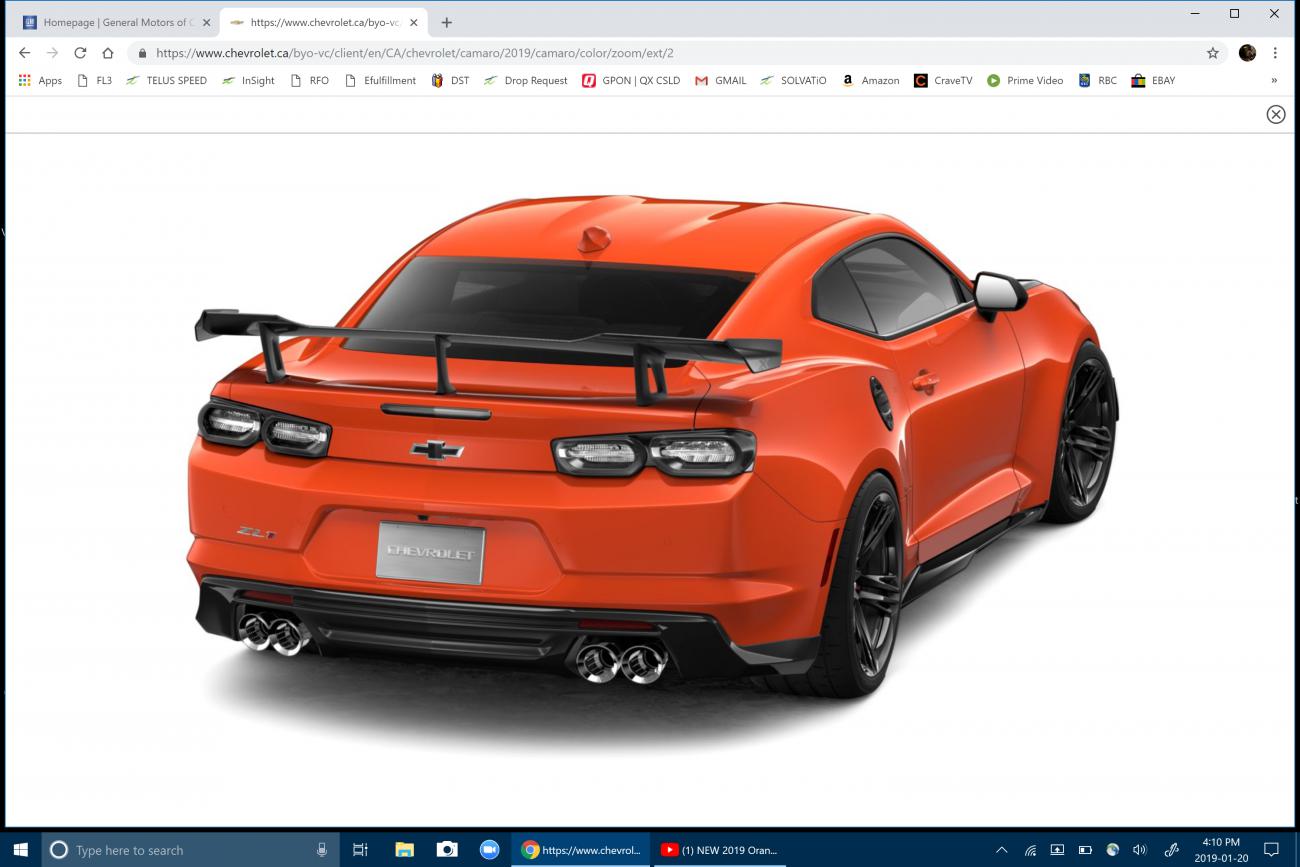Open the SOLVATiO bookmark
Image resolution: width=1300 pixels, height=867 pixels.
[793, 80]
